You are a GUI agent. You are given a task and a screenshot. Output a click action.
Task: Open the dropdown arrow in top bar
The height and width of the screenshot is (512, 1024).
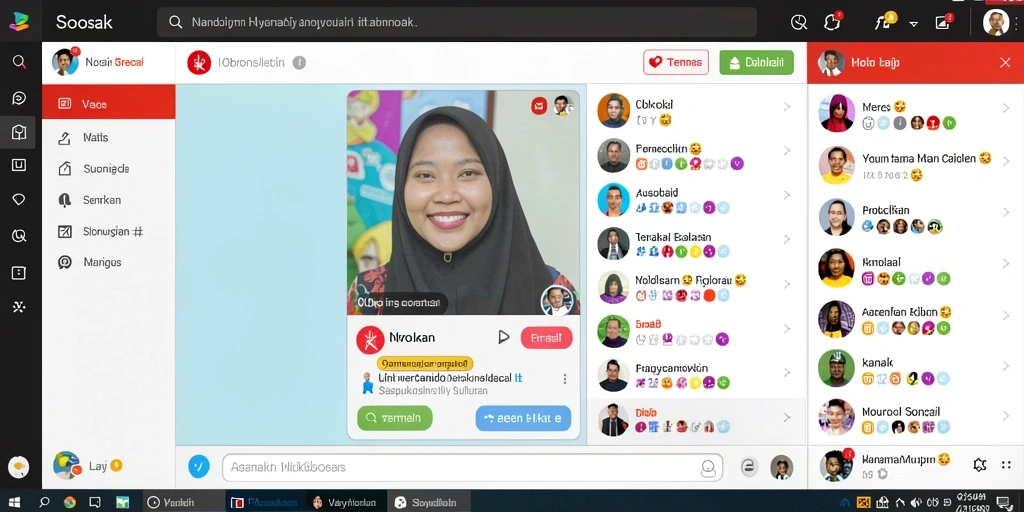point(914,24)
